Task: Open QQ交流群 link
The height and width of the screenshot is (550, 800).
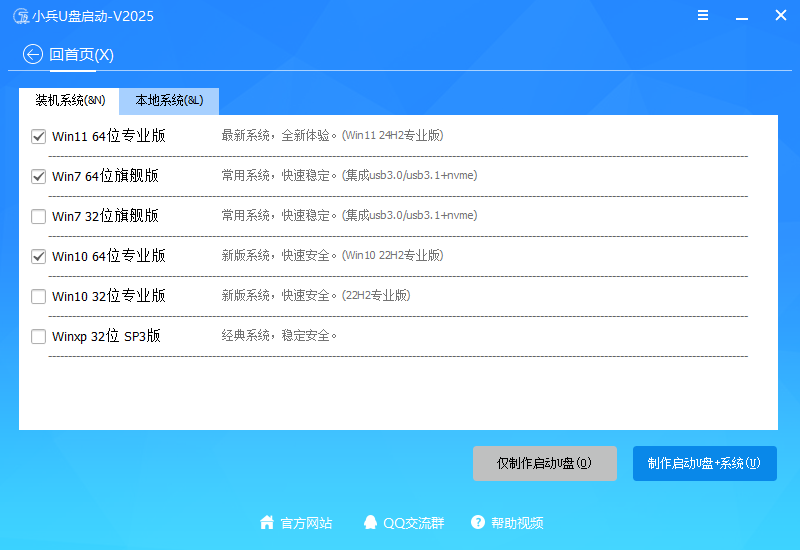Action: pos(414,523)
